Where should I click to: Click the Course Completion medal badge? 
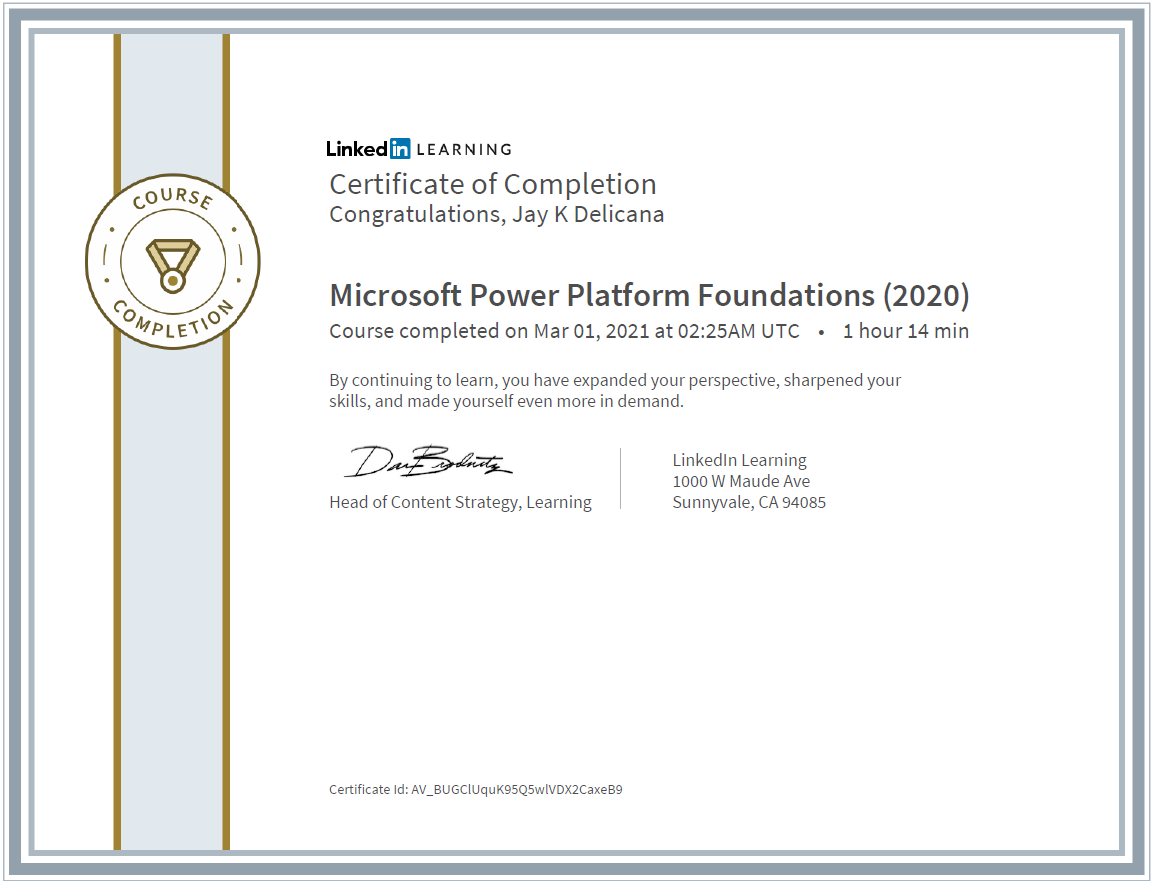click(172, 260)
